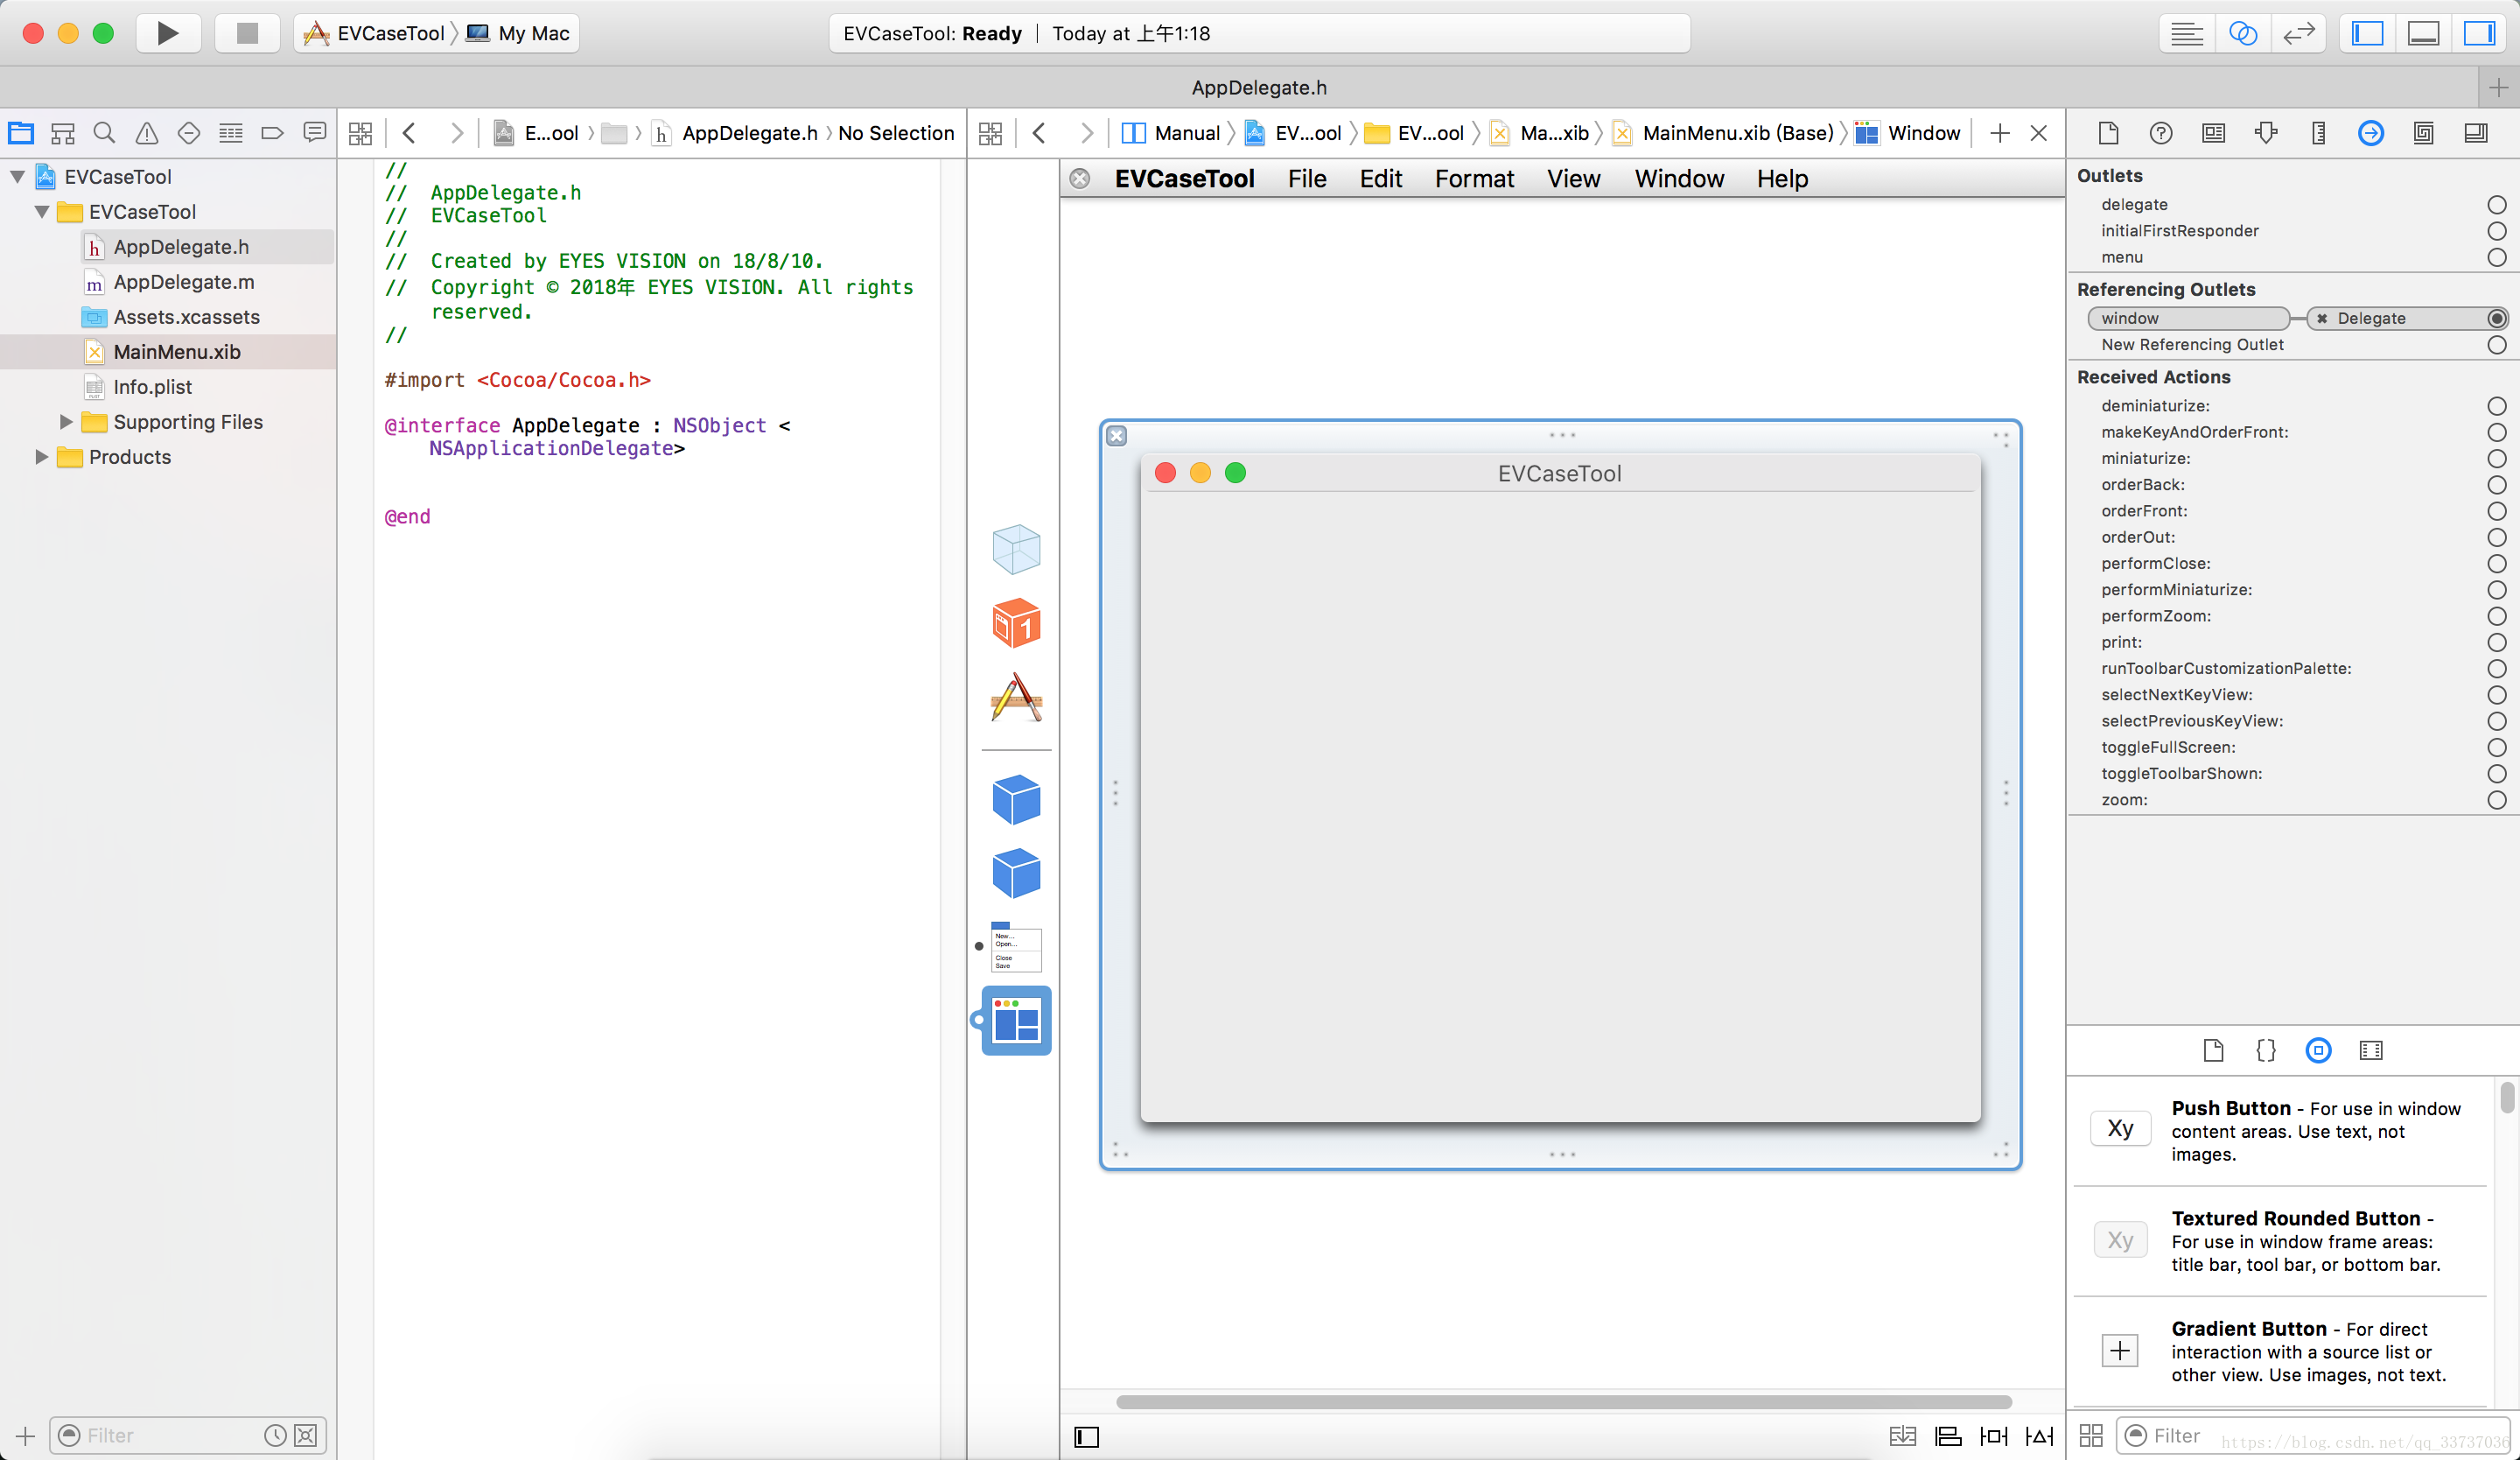Expand the Products folder

point(42,457)
